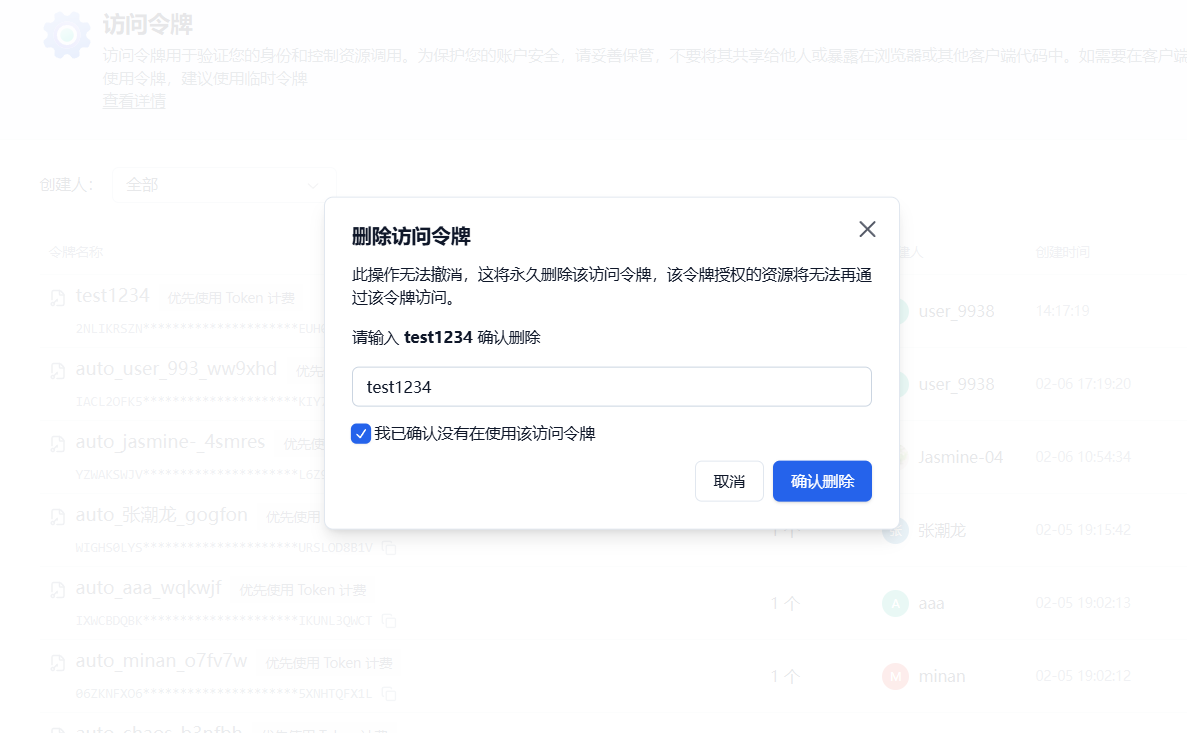Click the token name confirmation input field
This screenshot has height=733, width=1187.
612,387
